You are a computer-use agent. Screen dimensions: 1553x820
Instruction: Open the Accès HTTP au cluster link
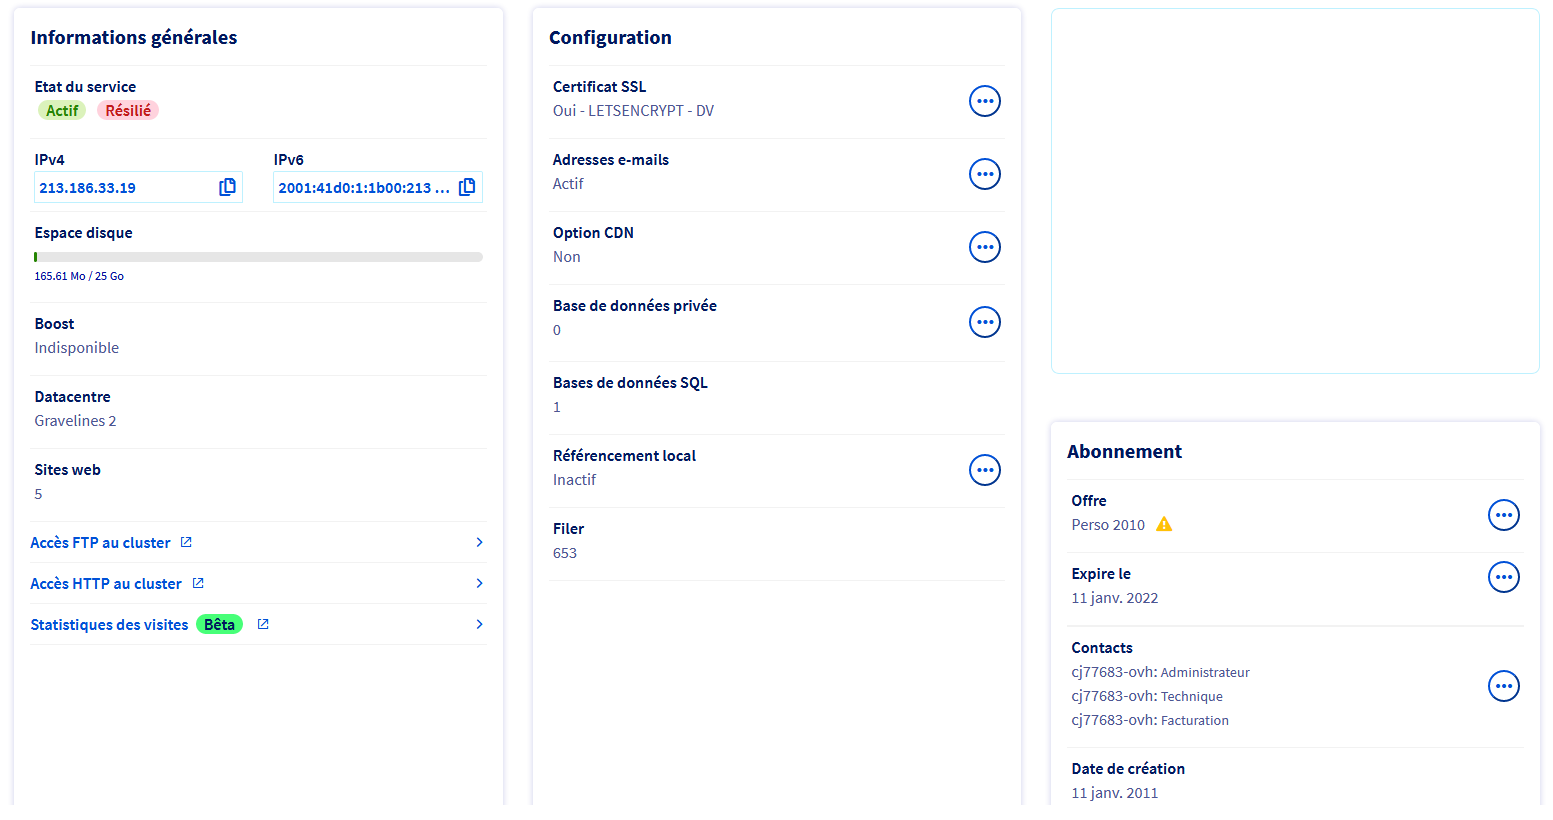point(106,584)
